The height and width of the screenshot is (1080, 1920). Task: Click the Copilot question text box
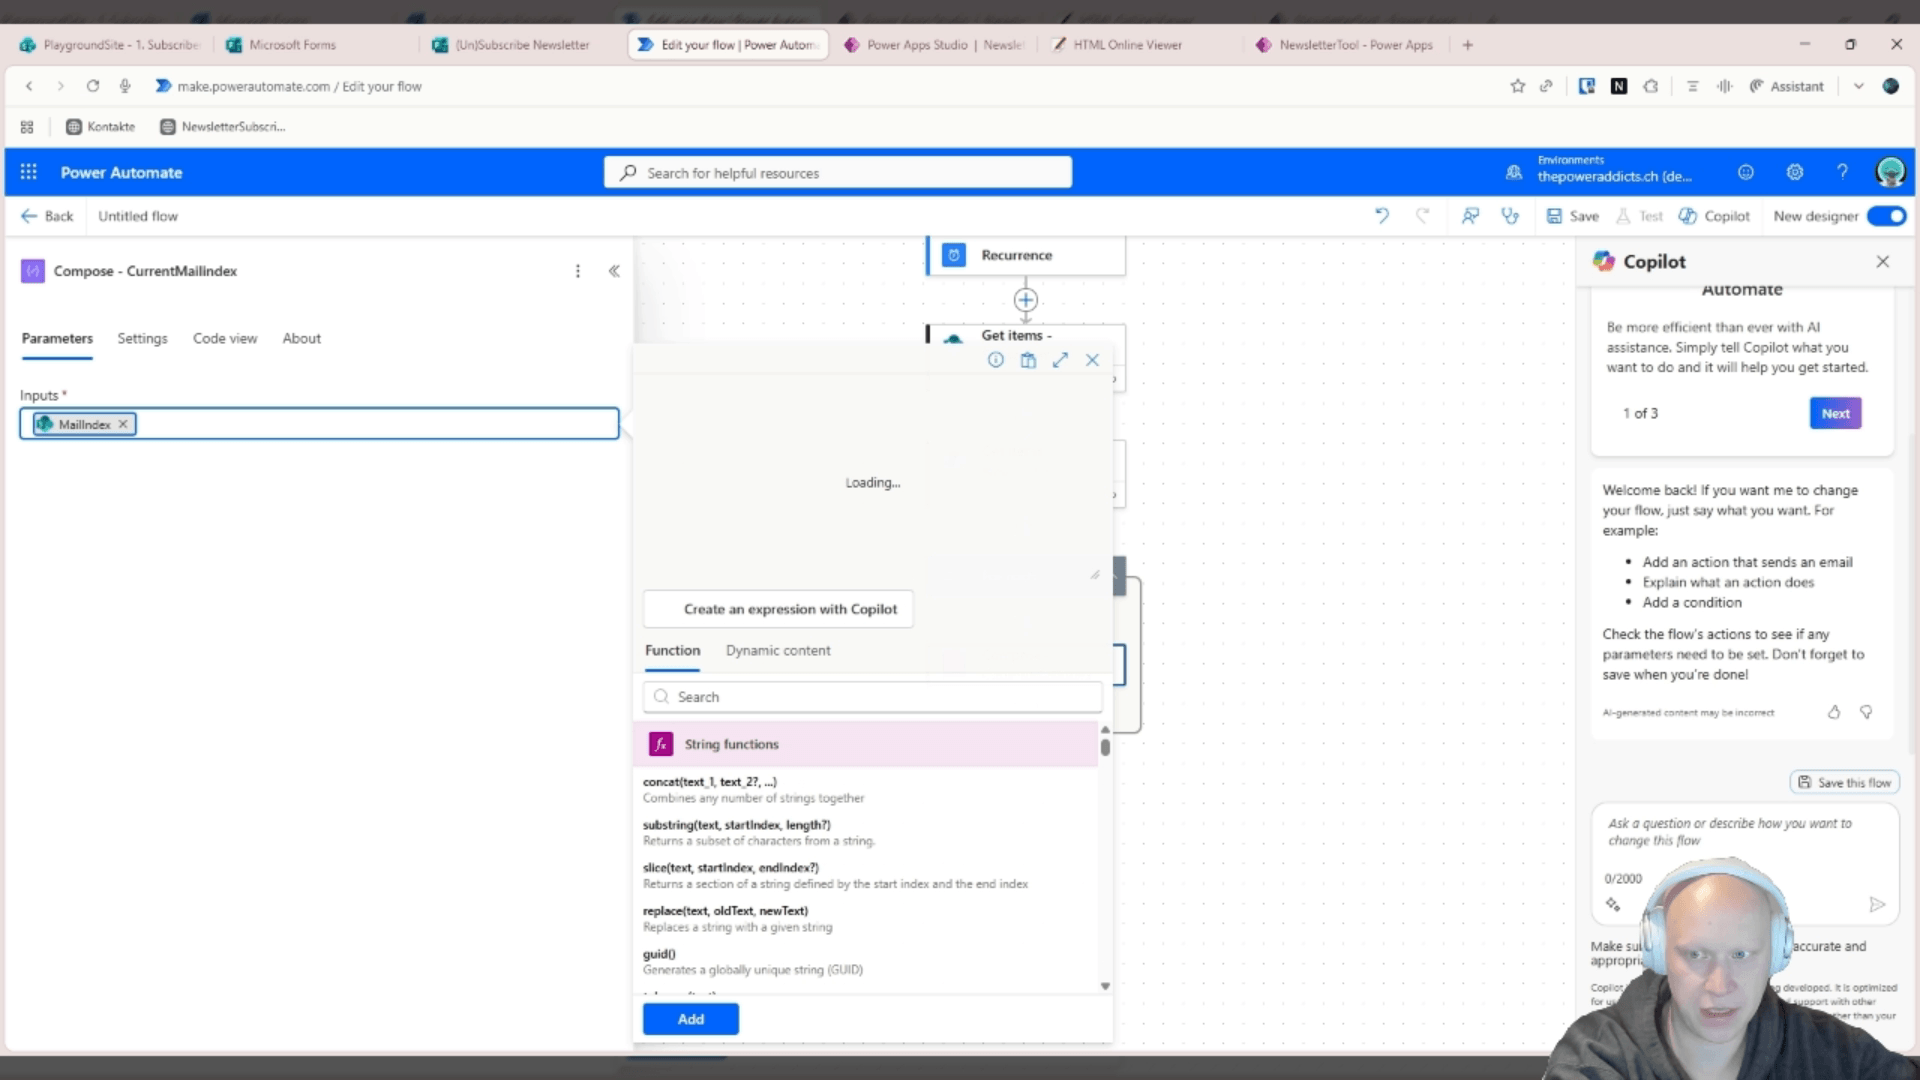coord(1744,832)
